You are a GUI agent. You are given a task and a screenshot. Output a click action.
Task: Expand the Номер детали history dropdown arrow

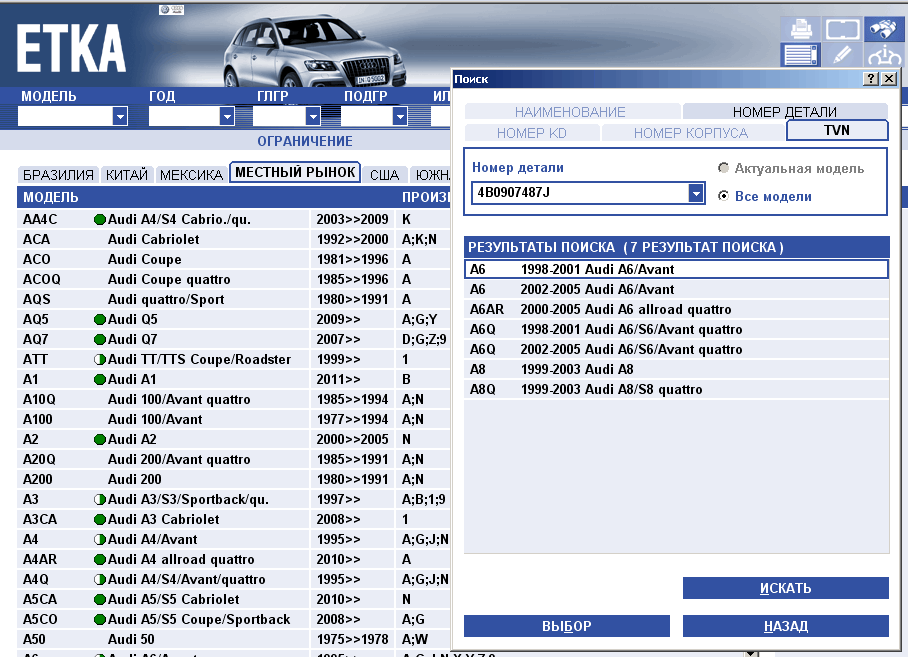[696, 193]
